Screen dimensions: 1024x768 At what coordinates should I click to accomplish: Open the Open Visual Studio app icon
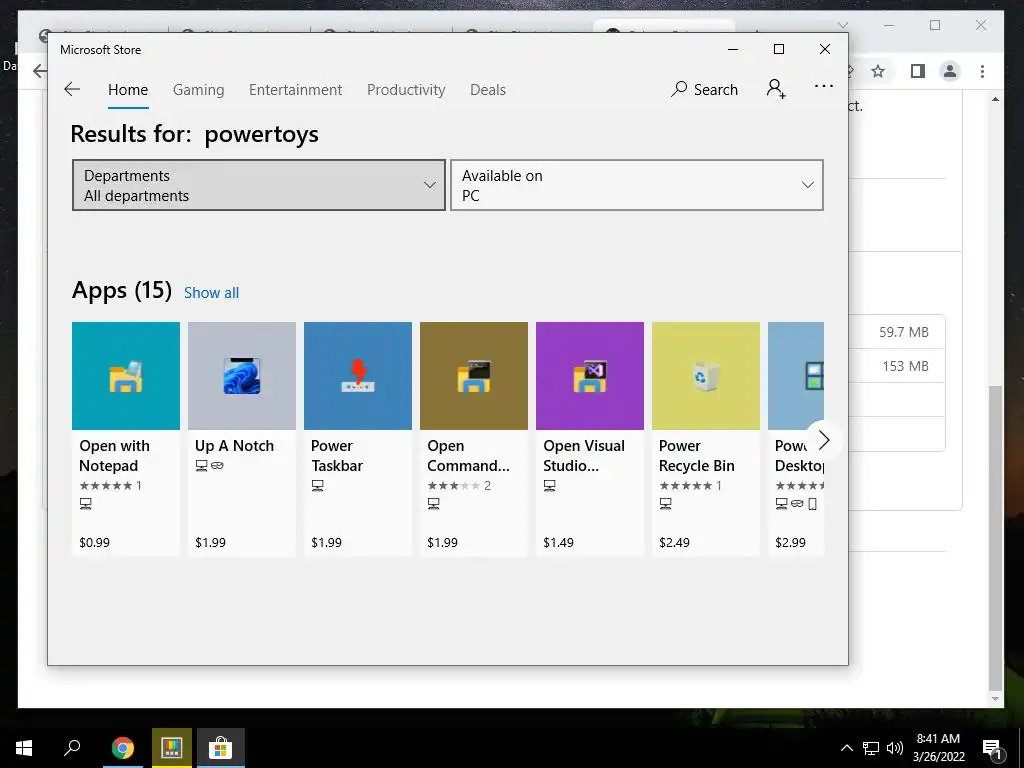[x=590, y=376]
